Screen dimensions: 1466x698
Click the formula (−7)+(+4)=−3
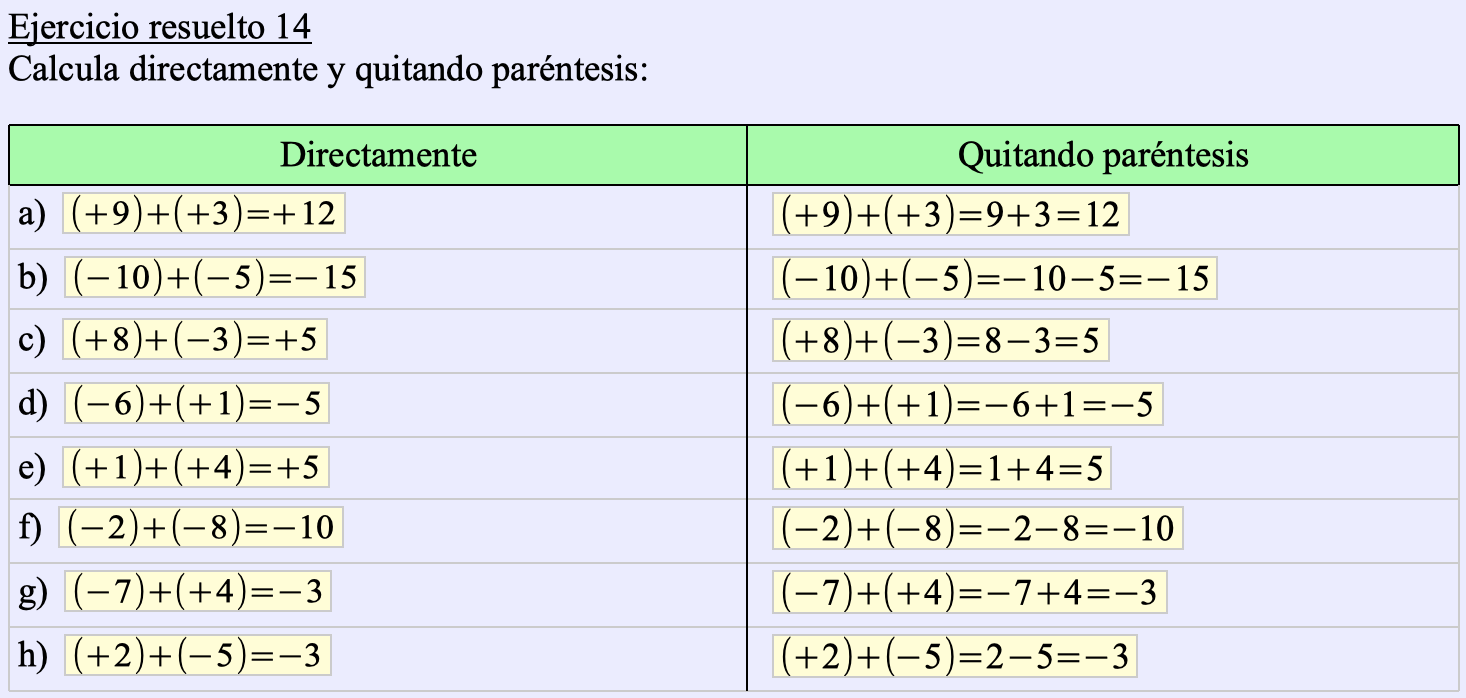tap(198, 592)
